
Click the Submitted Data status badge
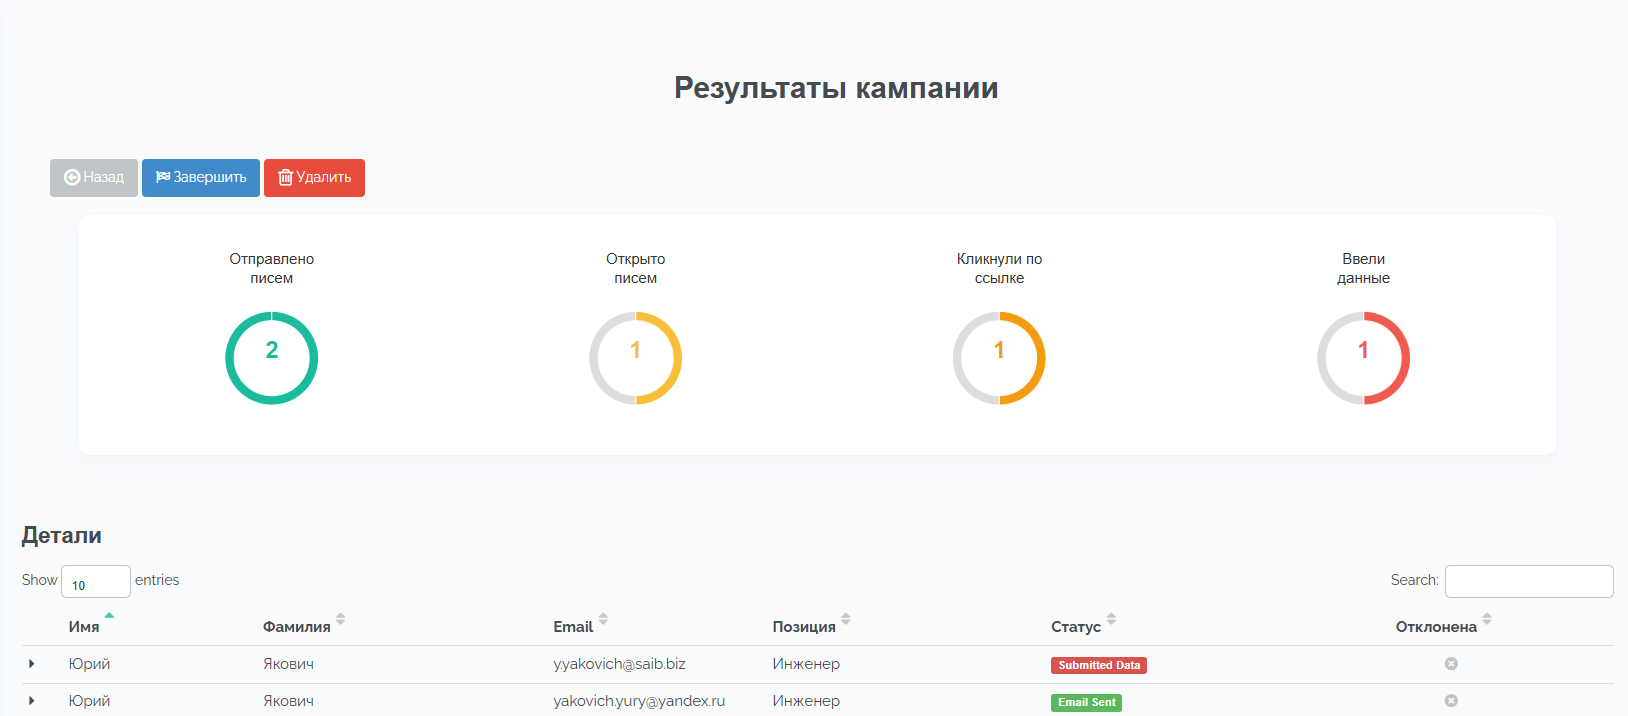coord(1098,666)
